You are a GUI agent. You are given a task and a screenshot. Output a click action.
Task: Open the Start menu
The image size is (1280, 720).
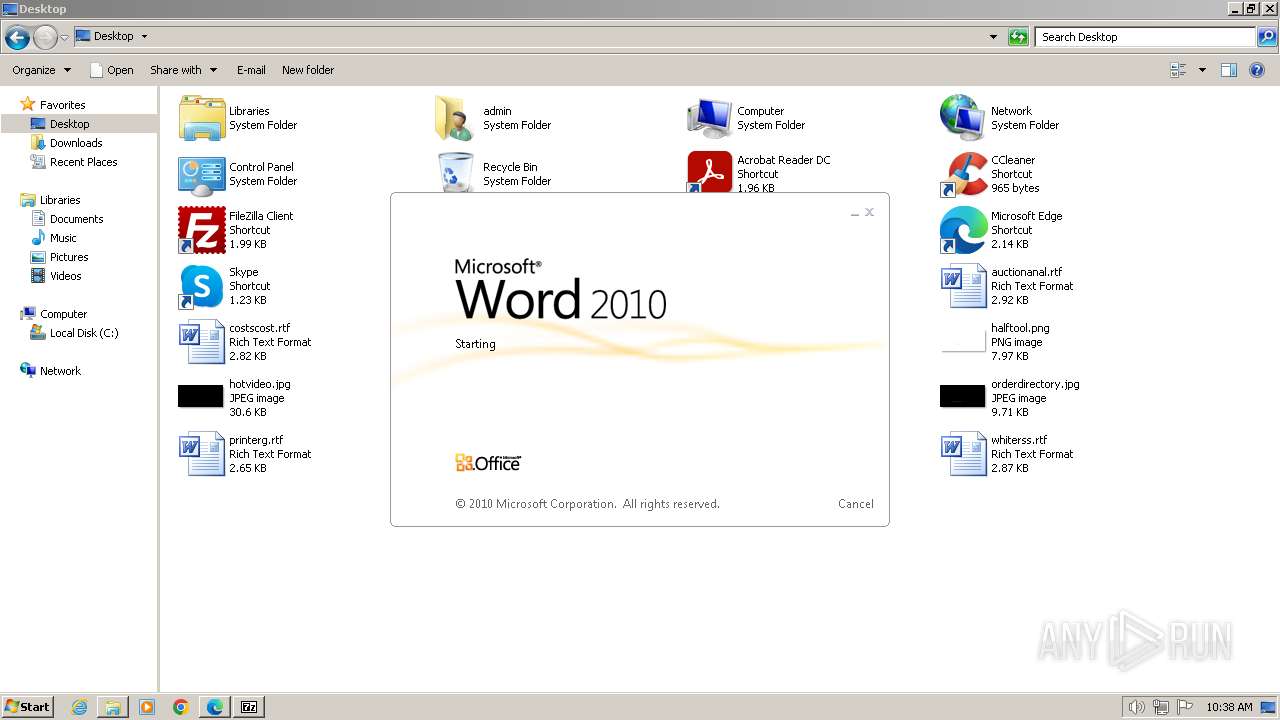click(x=28, y=707)
